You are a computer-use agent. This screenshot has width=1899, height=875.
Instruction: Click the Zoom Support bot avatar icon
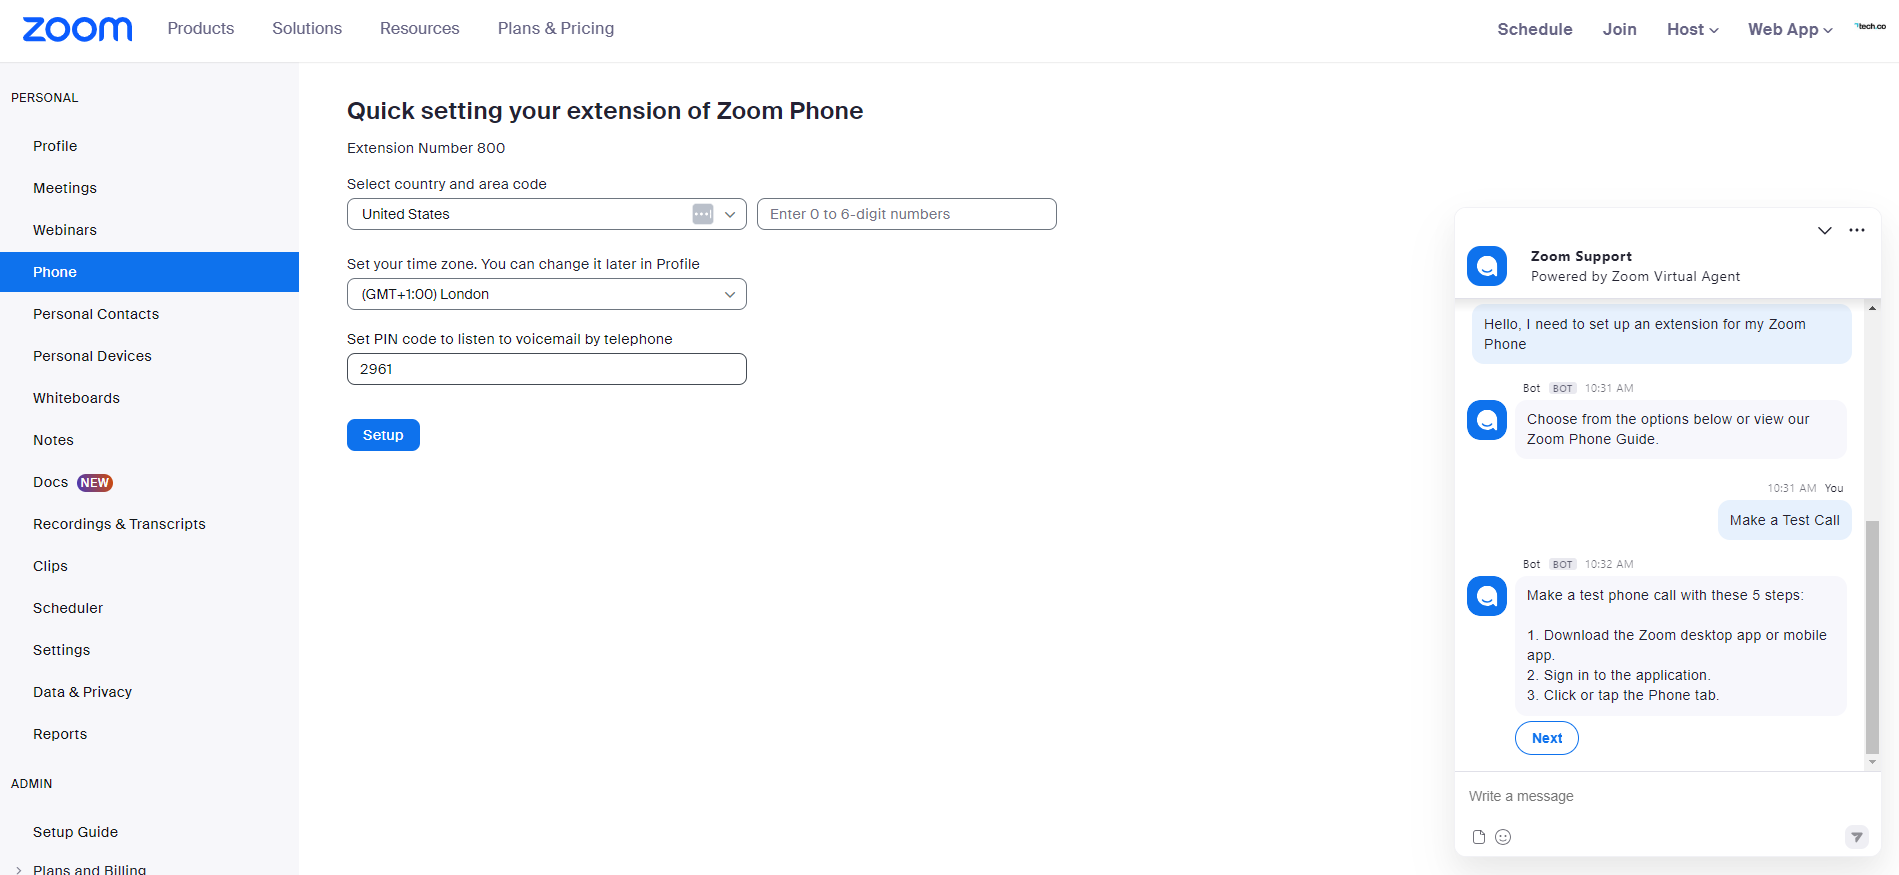(x=1487, y=266)
